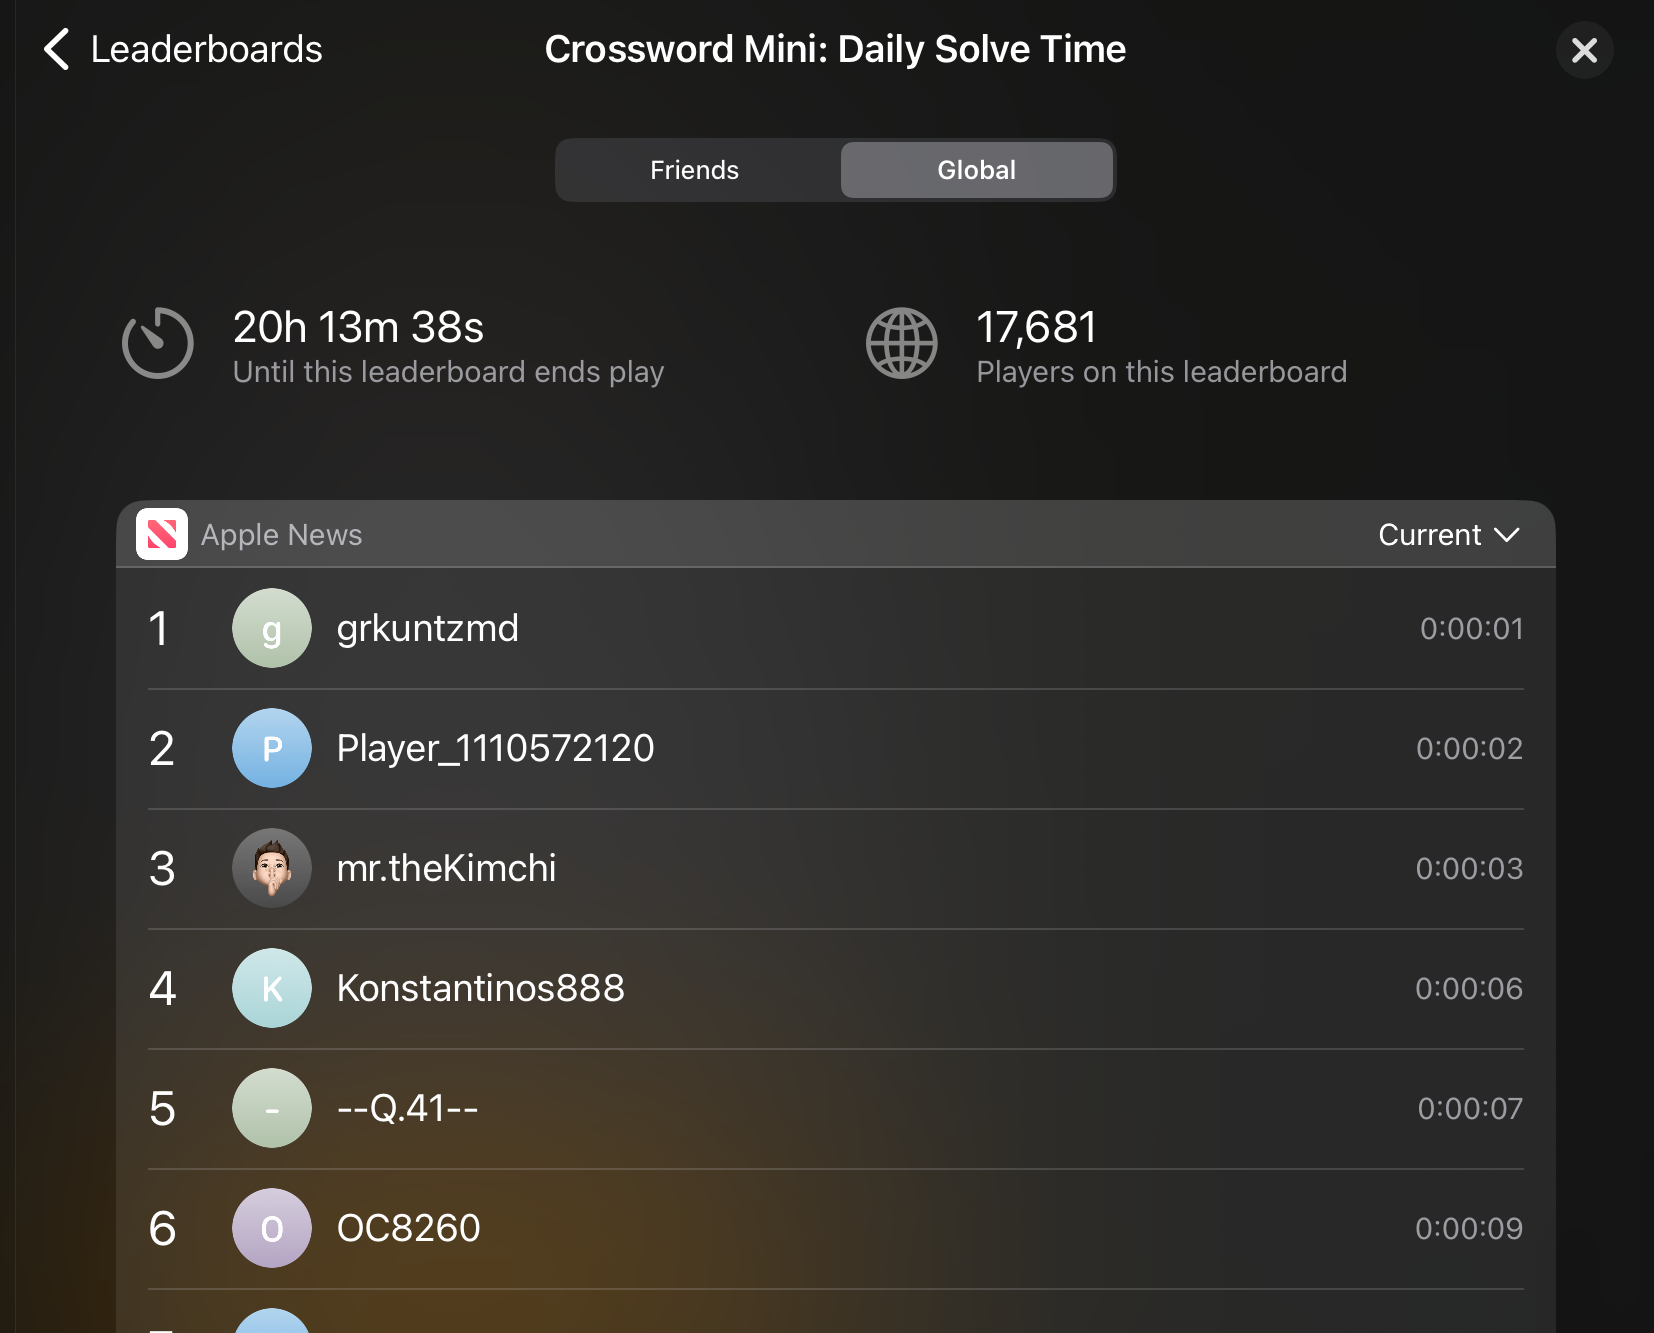1654x1333 pixels.
Task: Enable the Global leaderboard view
Action: 976,169
